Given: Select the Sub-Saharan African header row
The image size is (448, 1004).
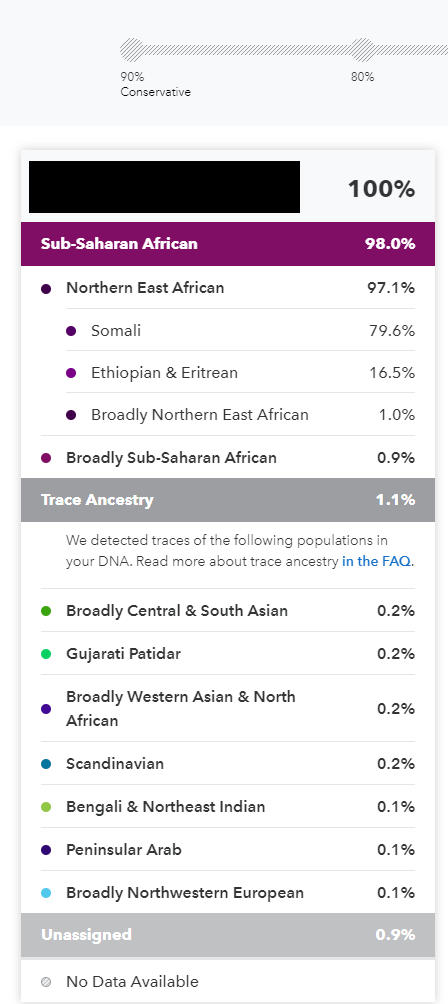Looking at the screenshot, I should (228, 244).
